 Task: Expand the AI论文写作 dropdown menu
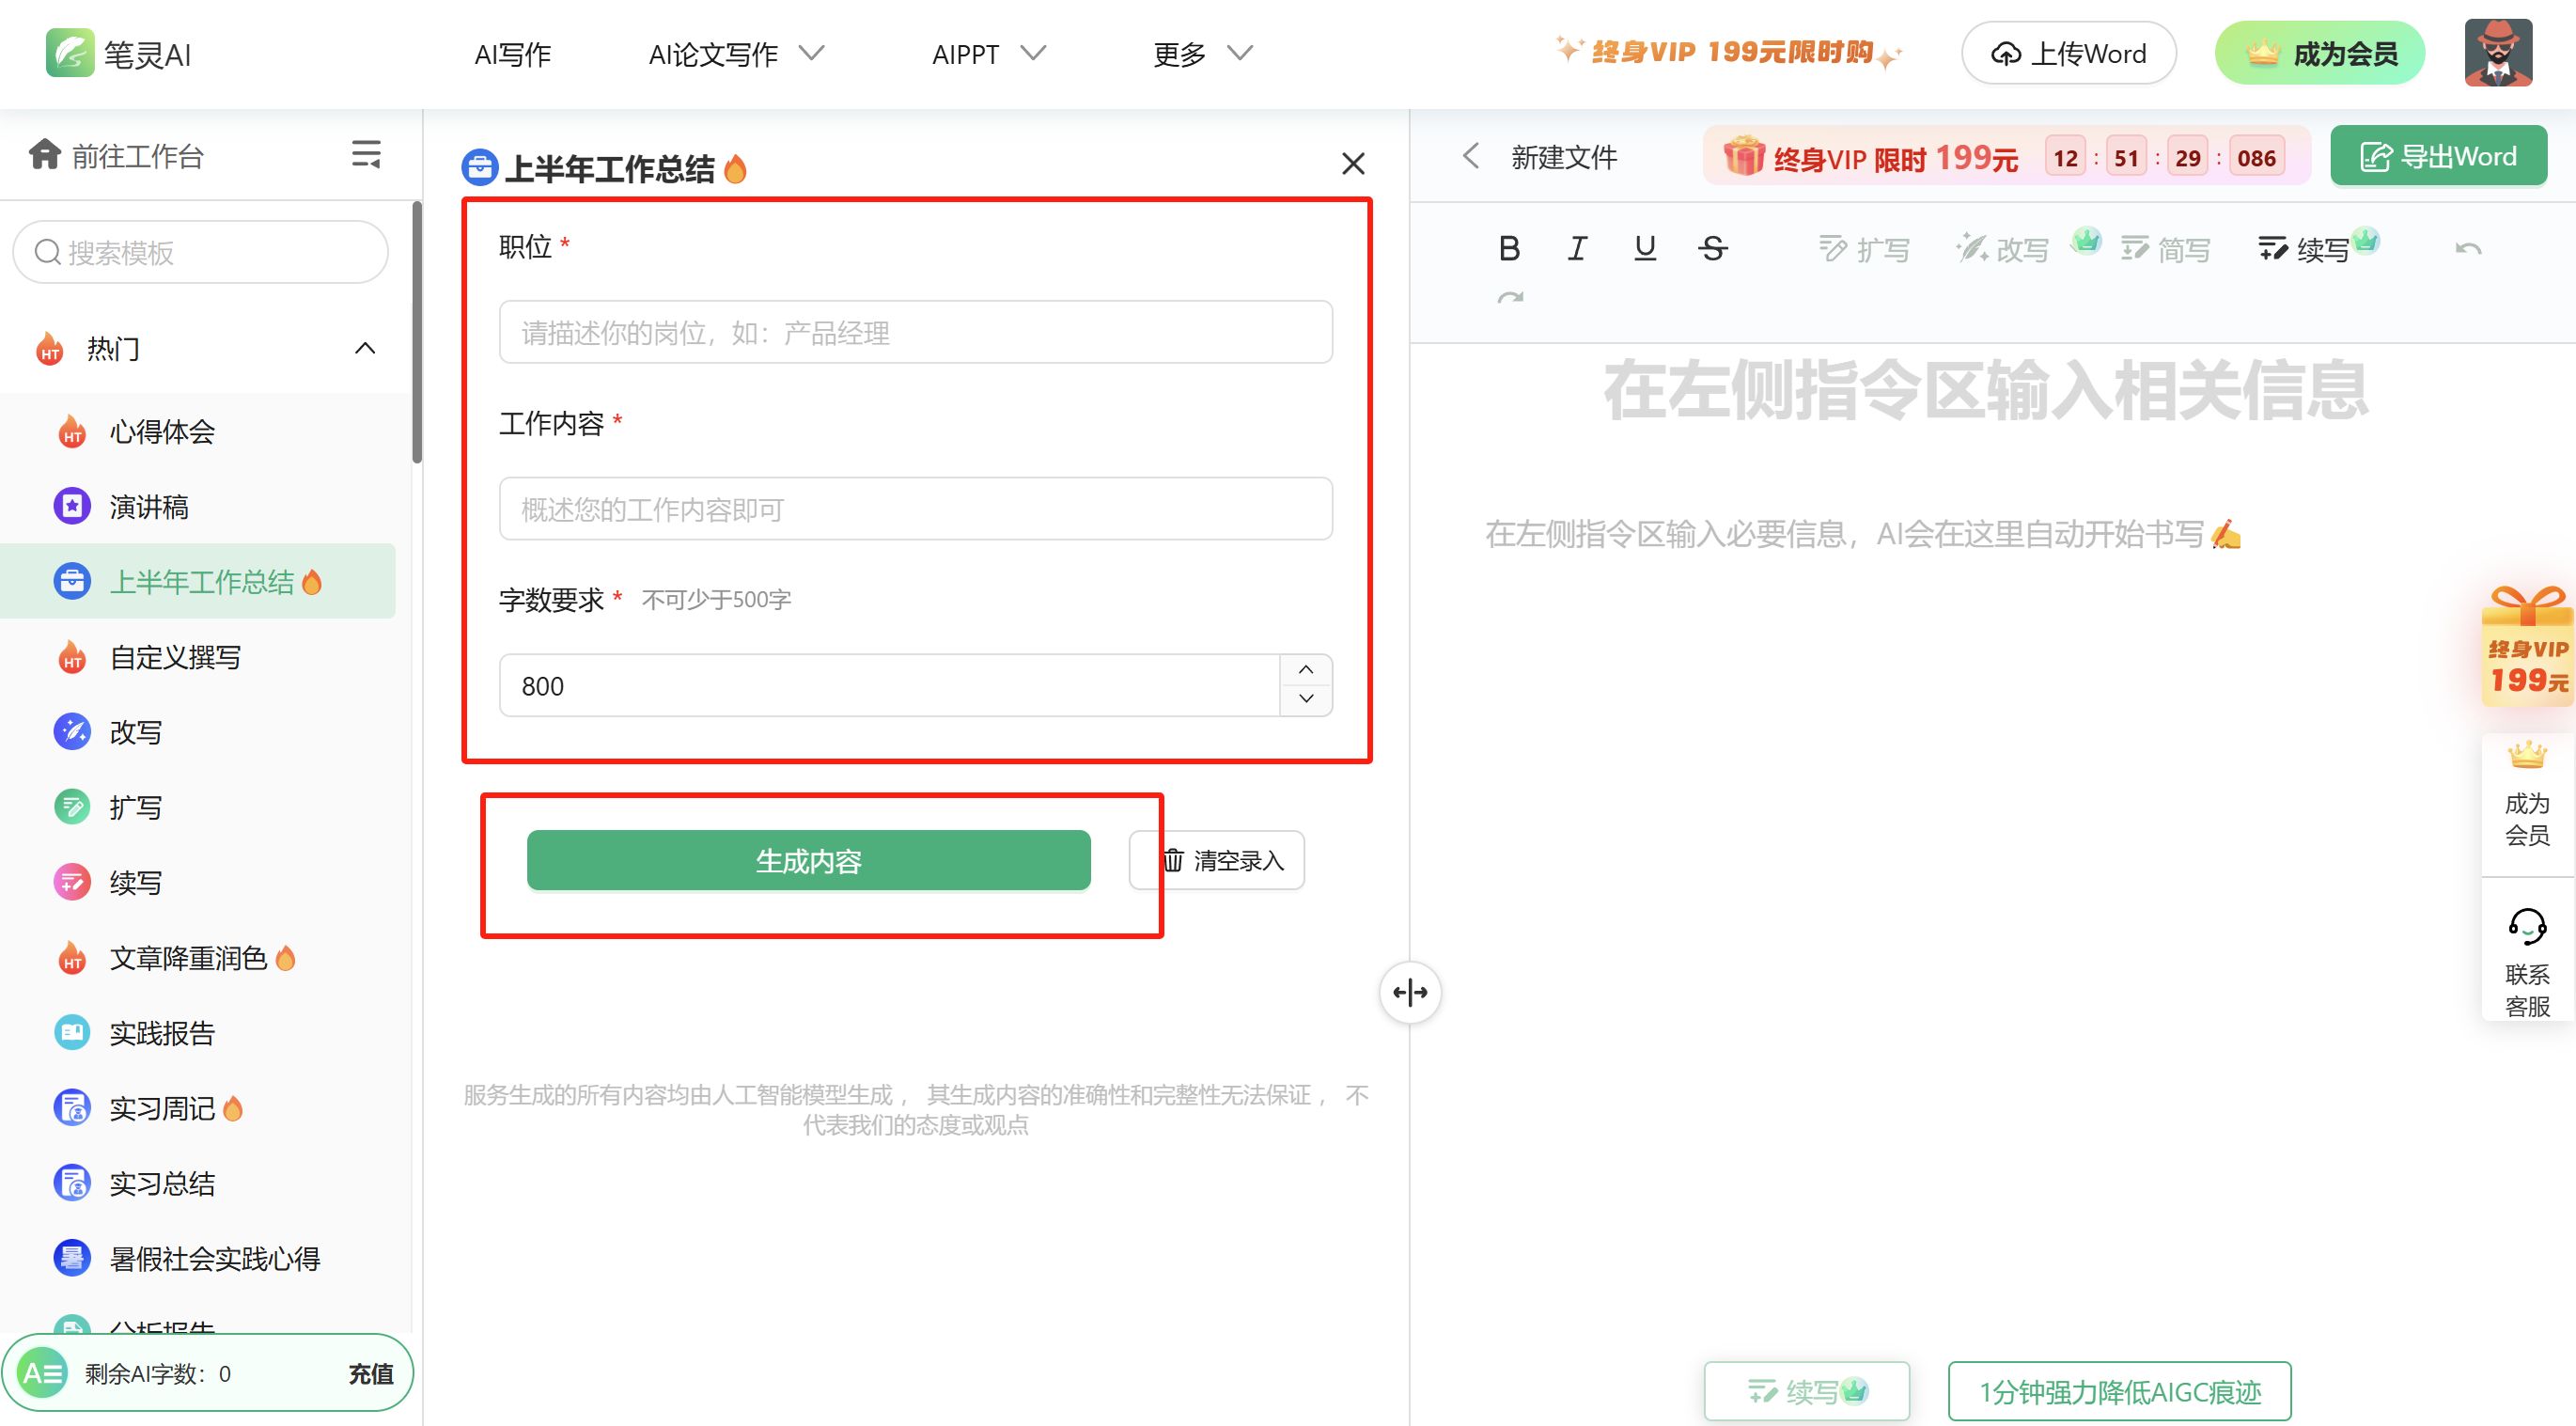pyautogui.click(x=736, y=53)
